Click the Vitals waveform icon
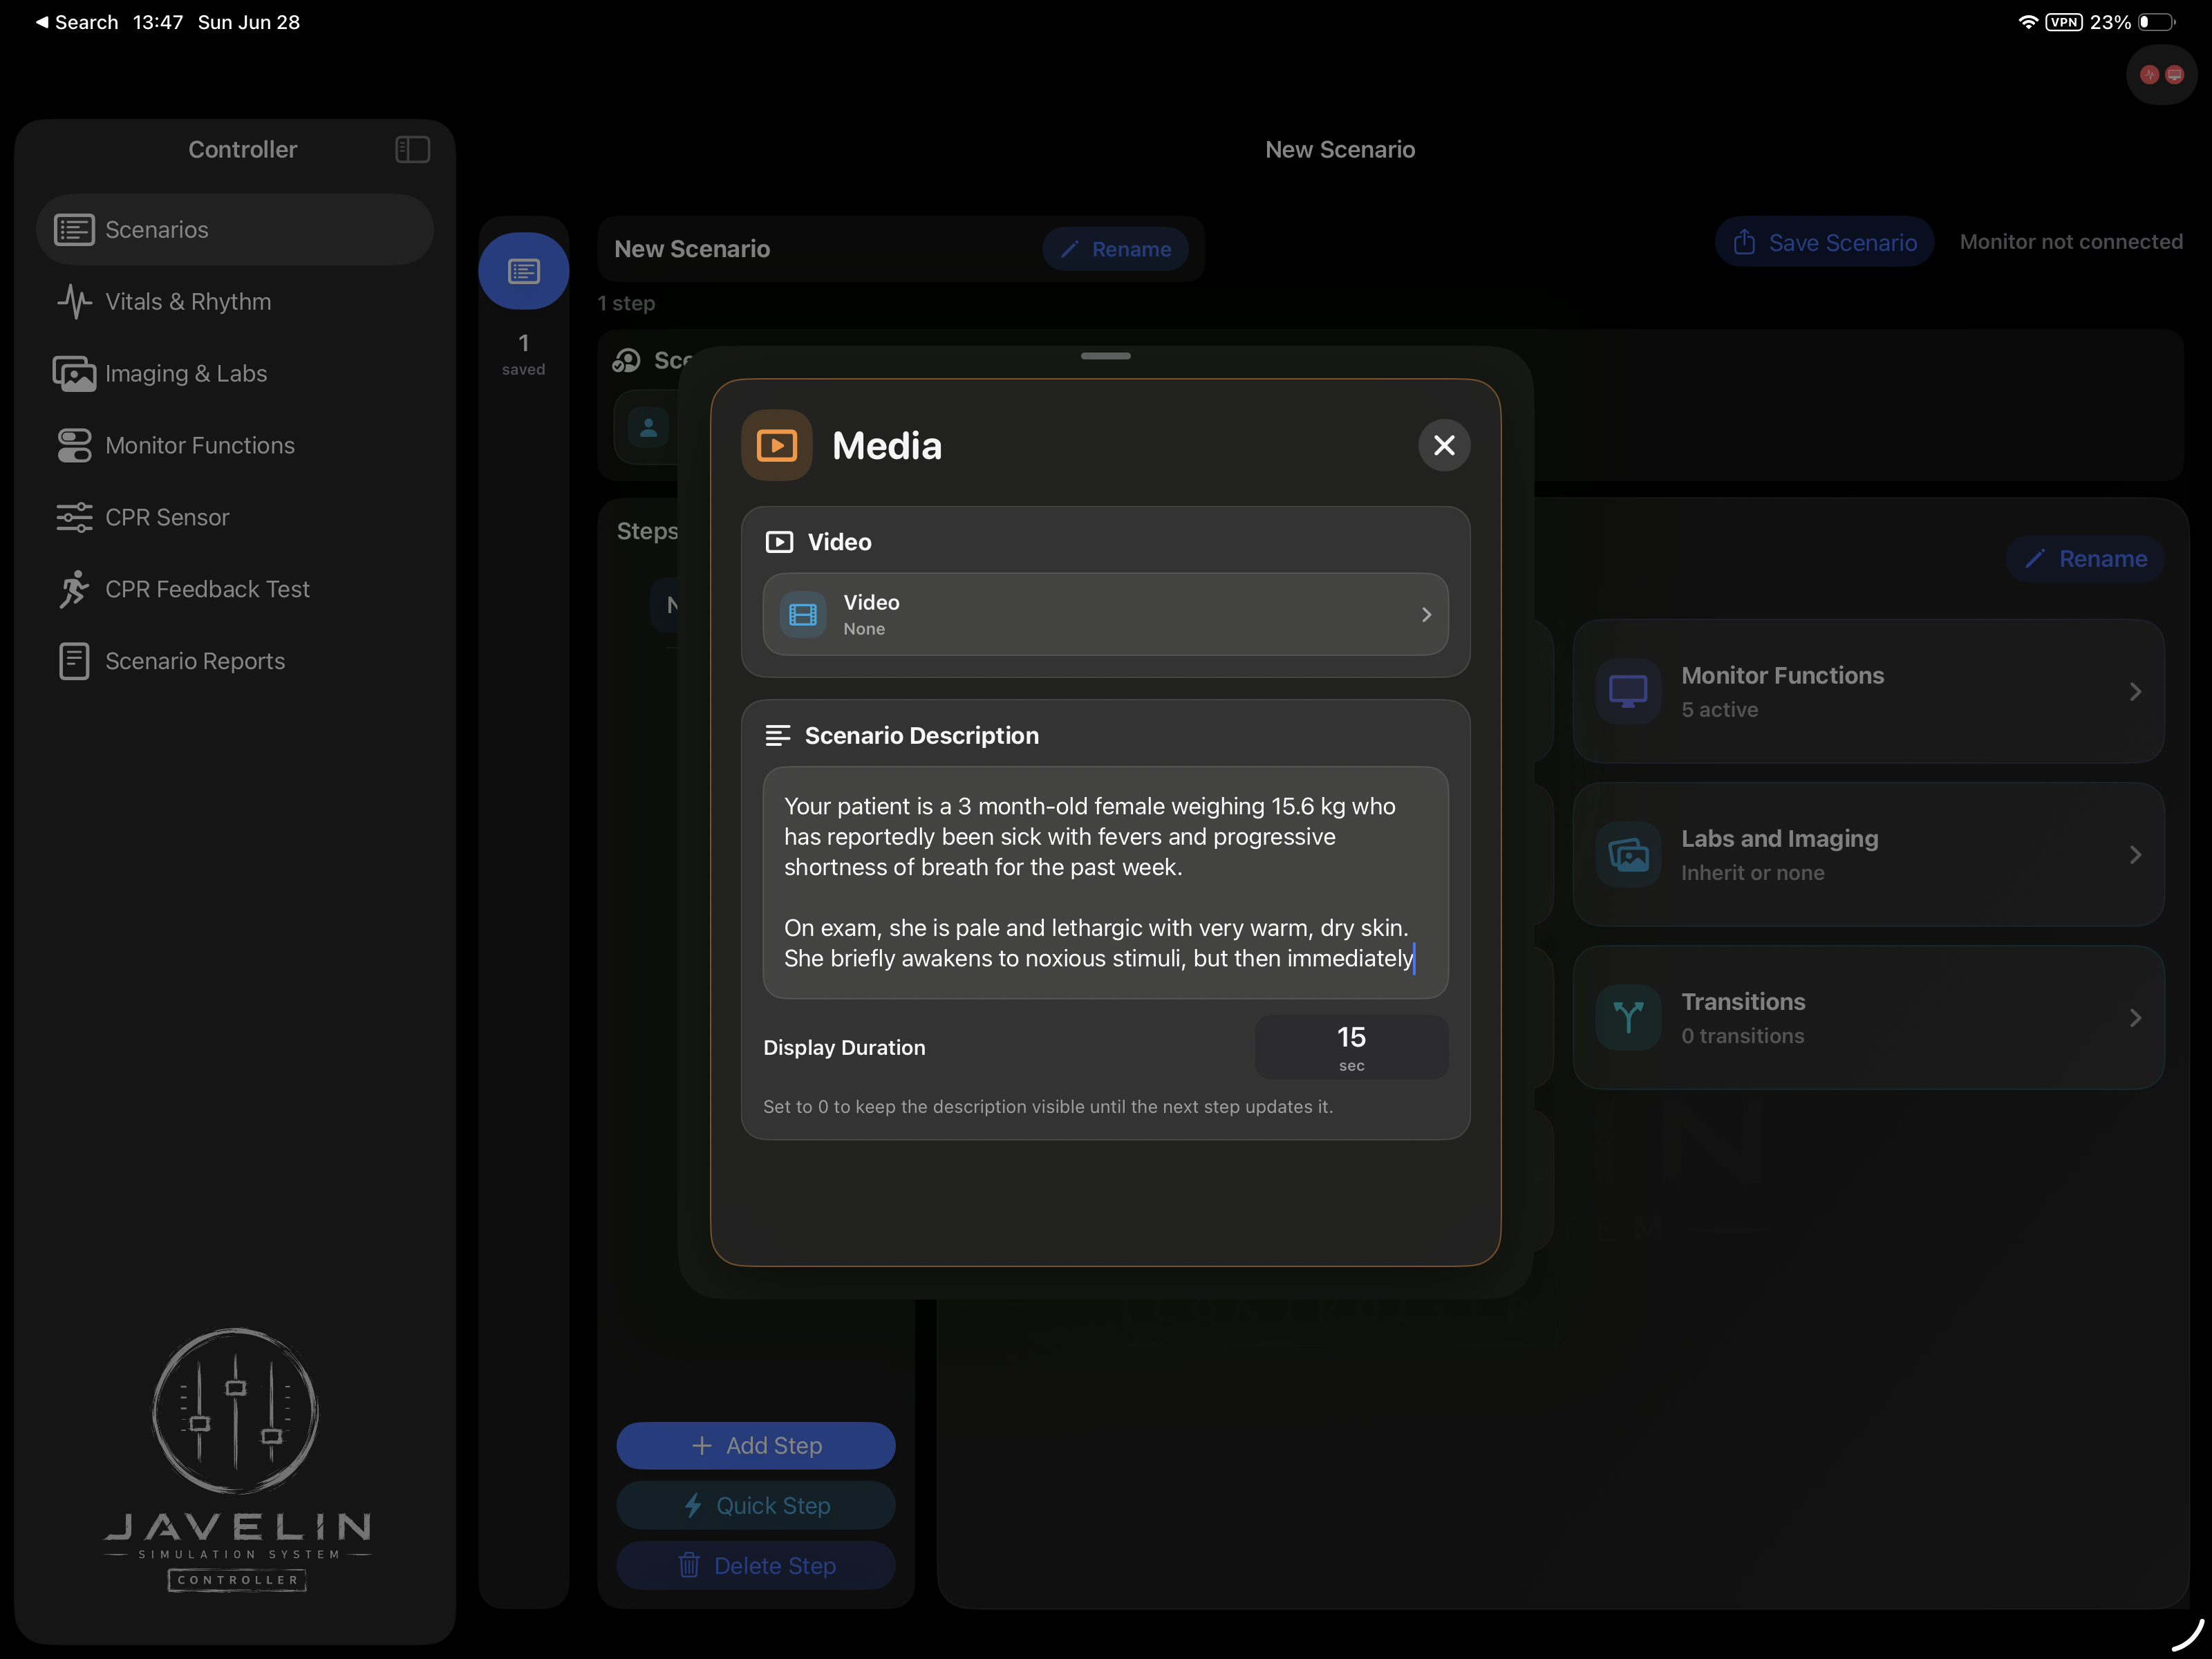This screenshot has height=1659, width=2212. [x=74, y=301]
